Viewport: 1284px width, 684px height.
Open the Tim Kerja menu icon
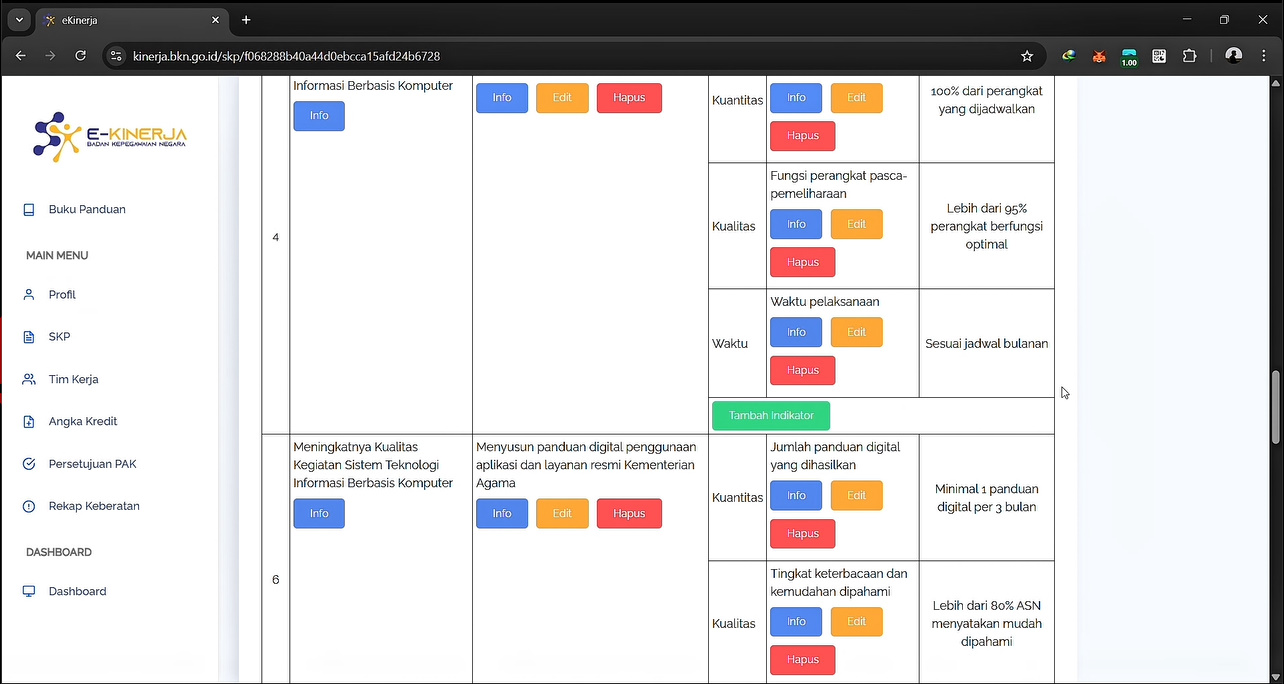click(x=29, y=380)
